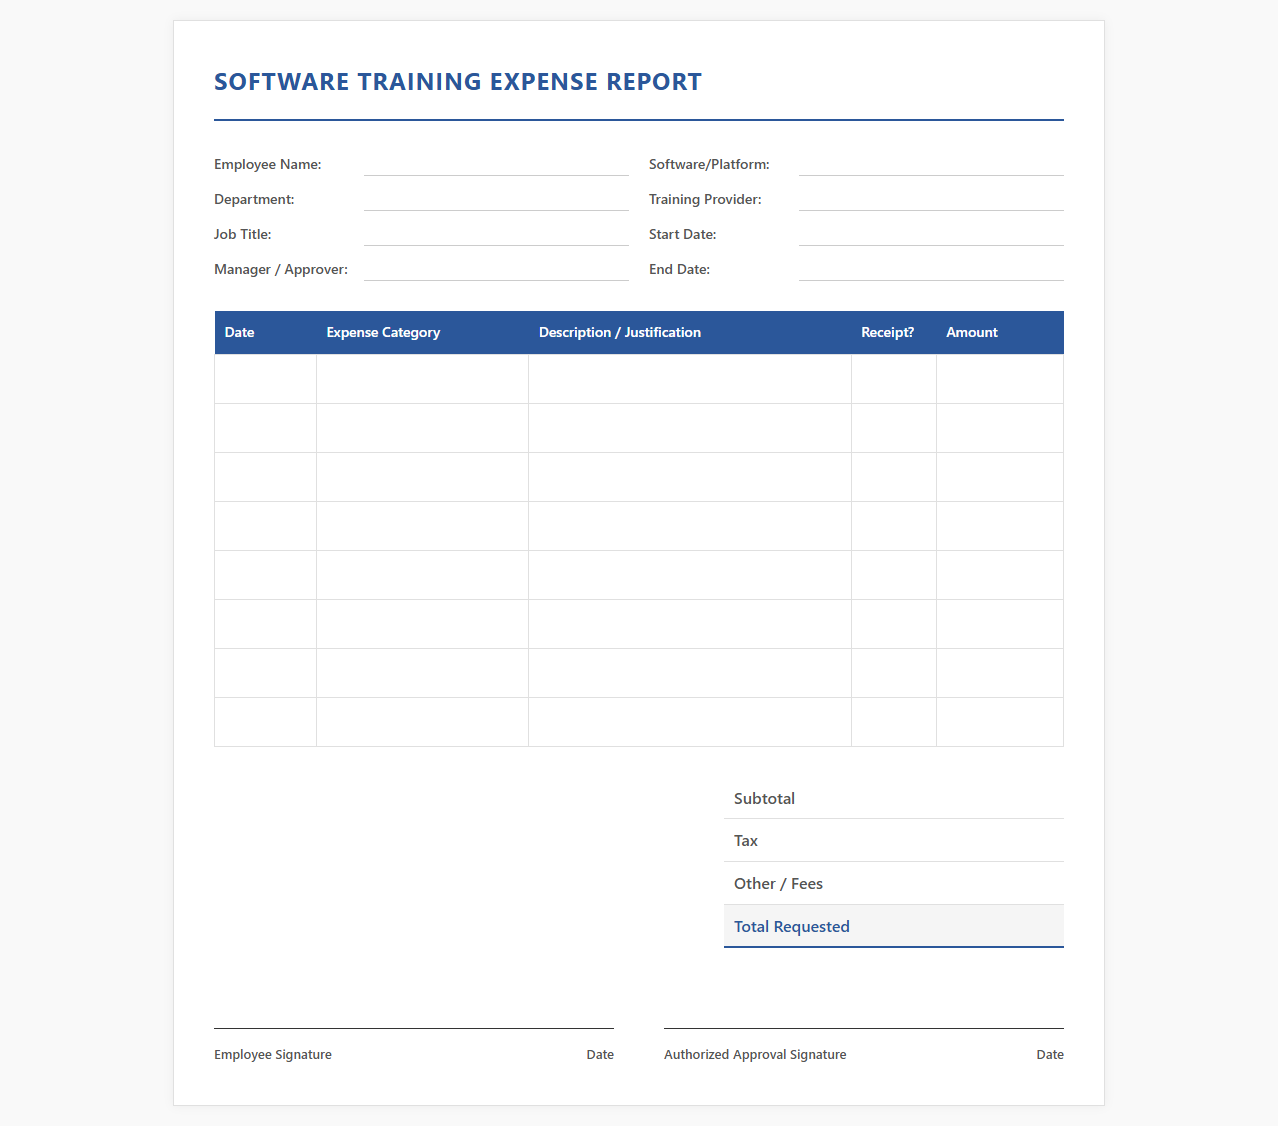This screenshot has width=1278, height=1126.
Task: Click the 'Employee Signature' label
Action: [x=273, y=1055]
